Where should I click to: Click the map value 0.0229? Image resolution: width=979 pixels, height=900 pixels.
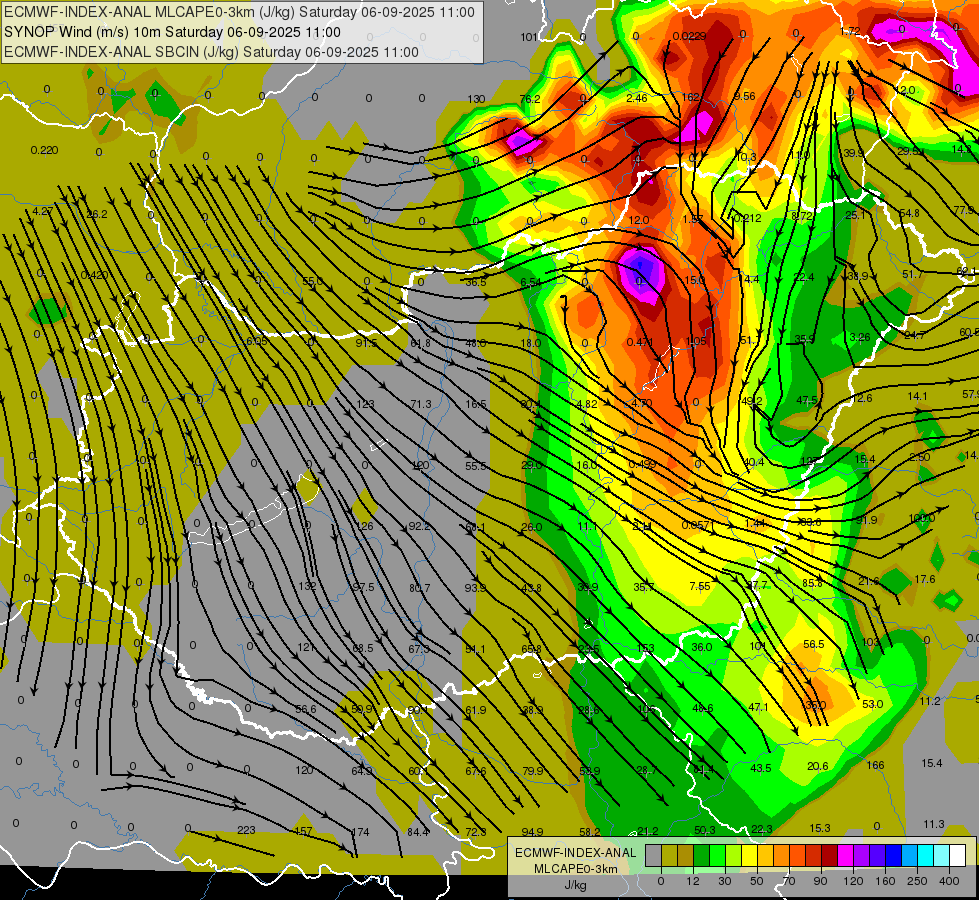coord(689,36)
